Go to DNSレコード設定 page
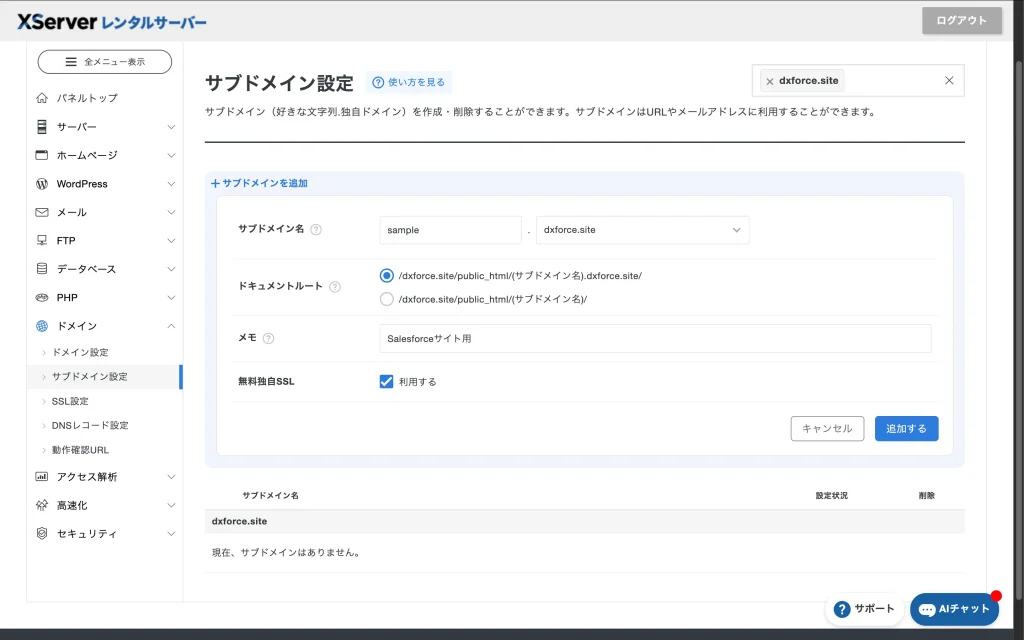 tap(90, 426)
